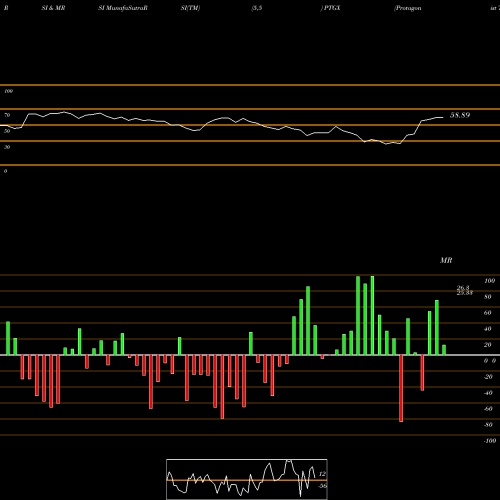
Task: Click the RSI value 58.89 label
Action: click(x=460, y=115)
